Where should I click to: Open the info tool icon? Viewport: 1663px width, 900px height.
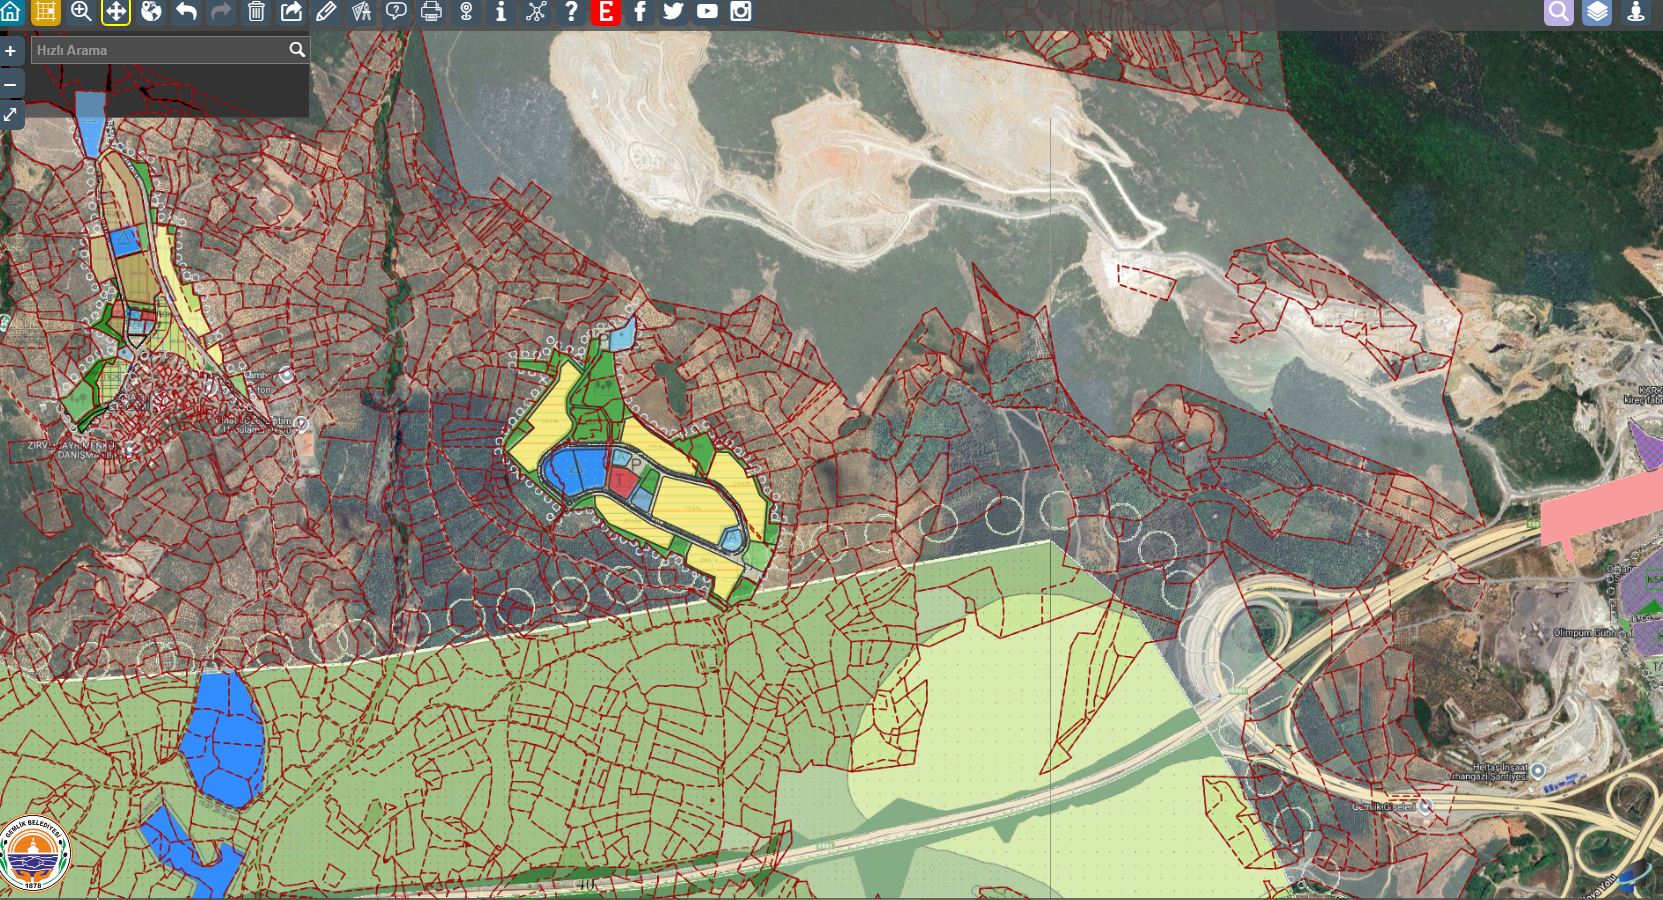click(501, 12)
